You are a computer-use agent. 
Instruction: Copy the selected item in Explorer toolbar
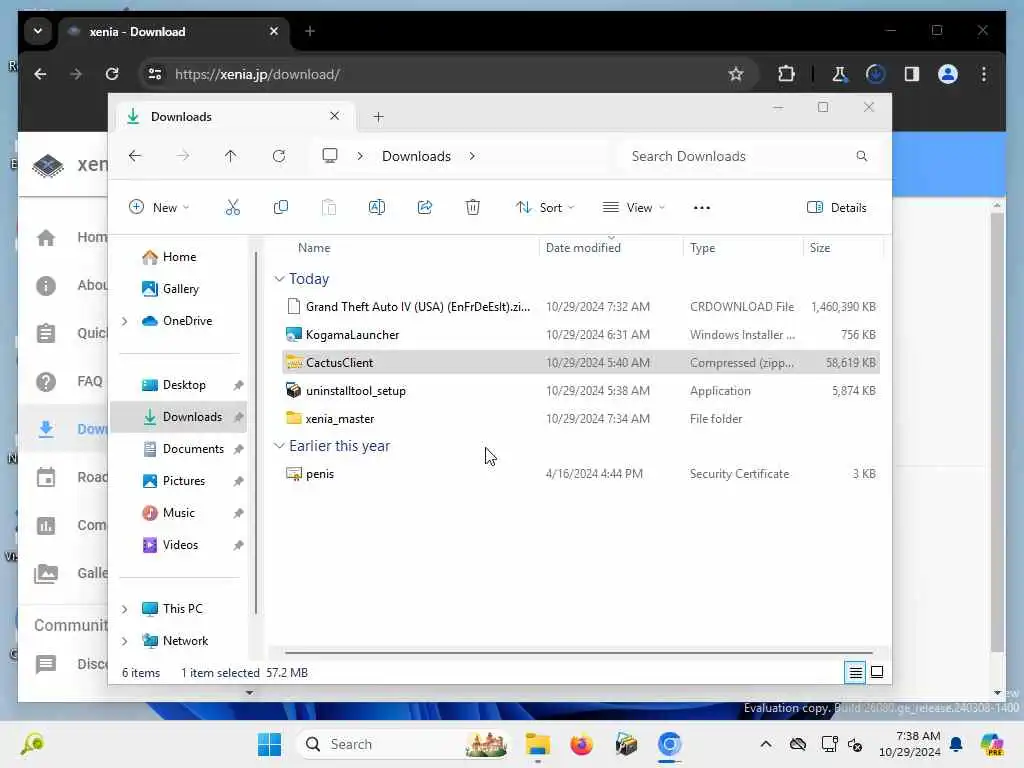point(281,208)
